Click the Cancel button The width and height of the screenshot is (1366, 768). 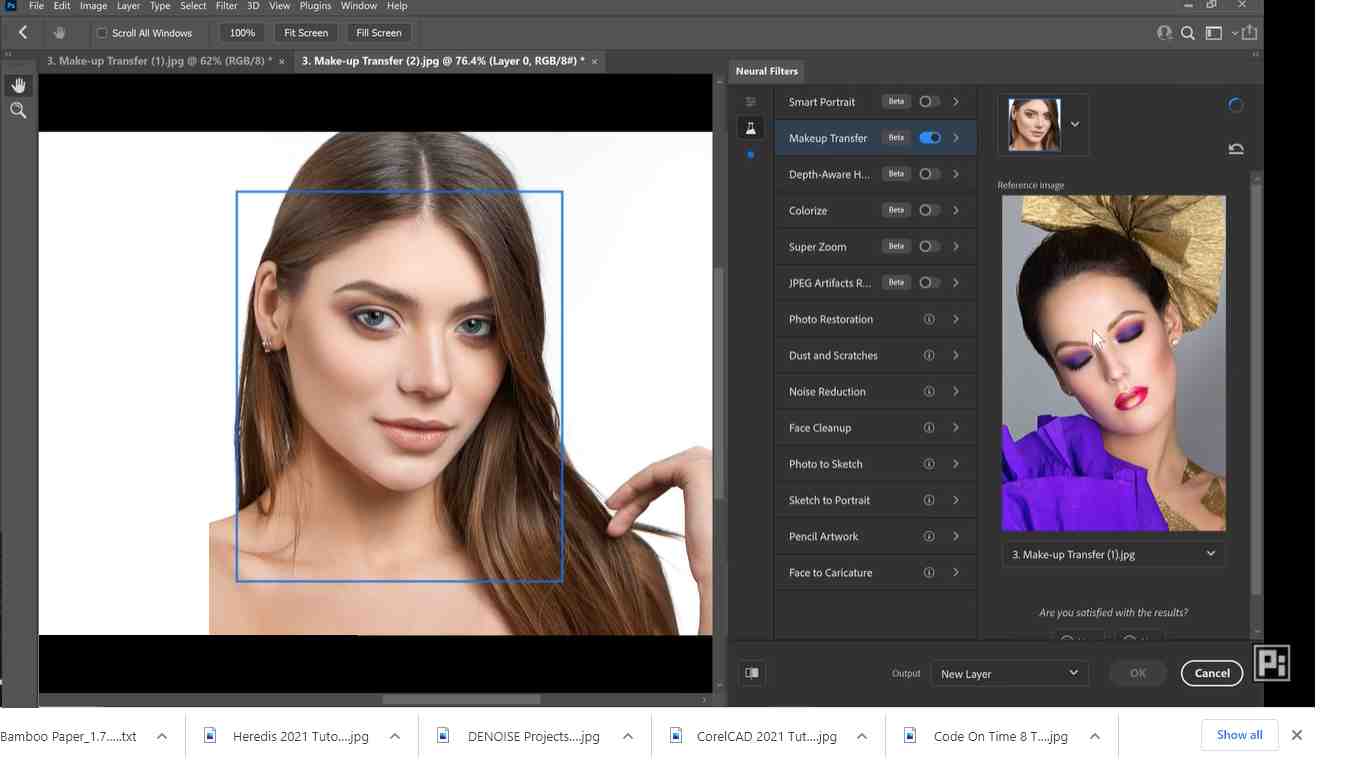coord(1211,673)
